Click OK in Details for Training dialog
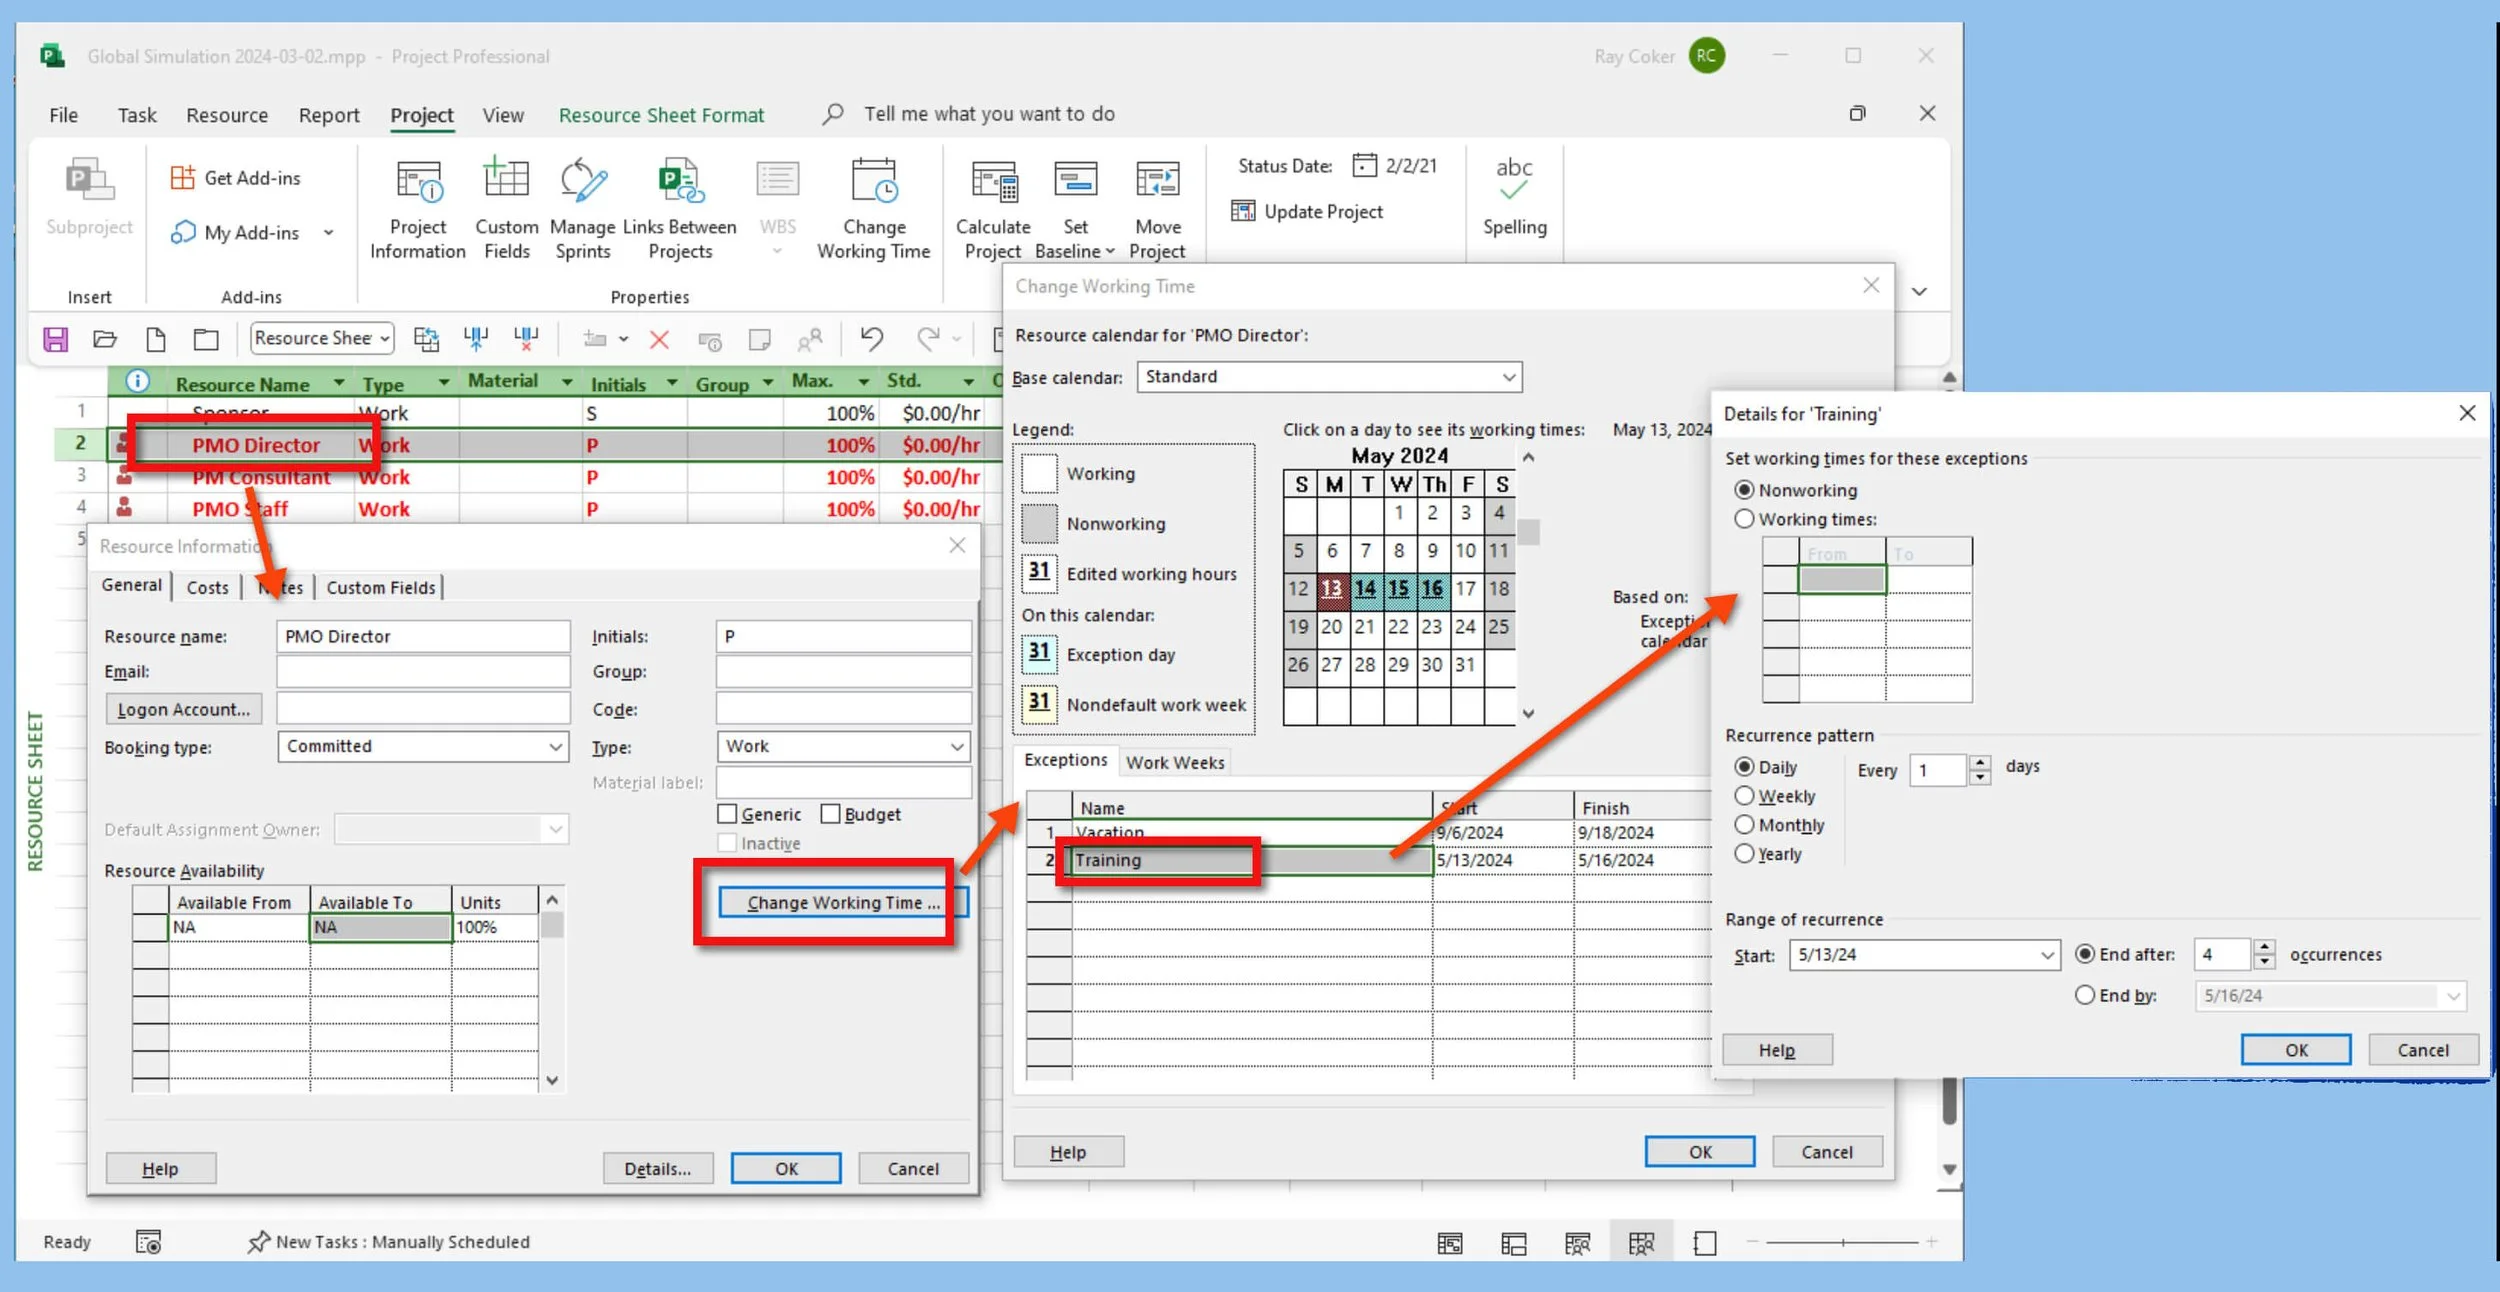Screen dimensions: 2500x1292 point(2296,1050)
